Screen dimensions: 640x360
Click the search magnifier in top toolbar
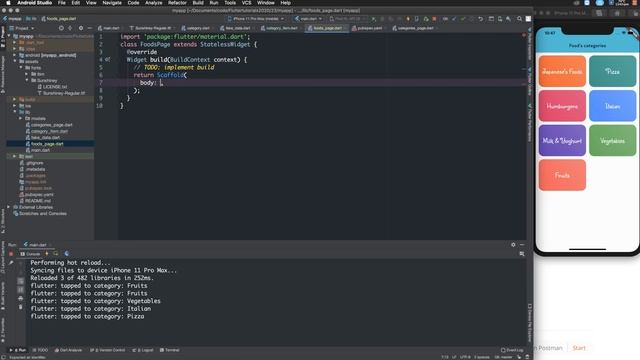click(519, 19)
